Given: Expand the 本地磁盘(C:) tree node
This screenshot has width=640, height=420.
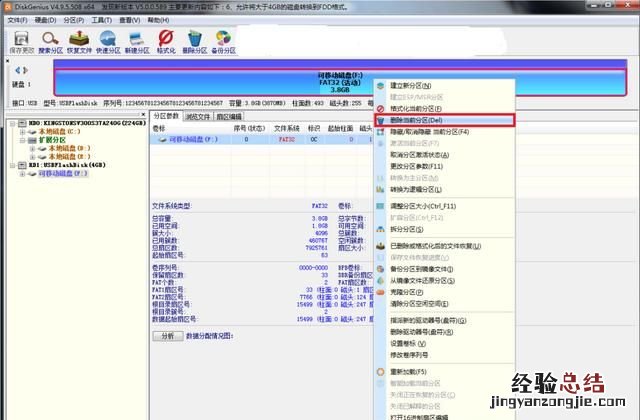Looking at the screenshot, I should pyautogui.click(x=22, y=130).
